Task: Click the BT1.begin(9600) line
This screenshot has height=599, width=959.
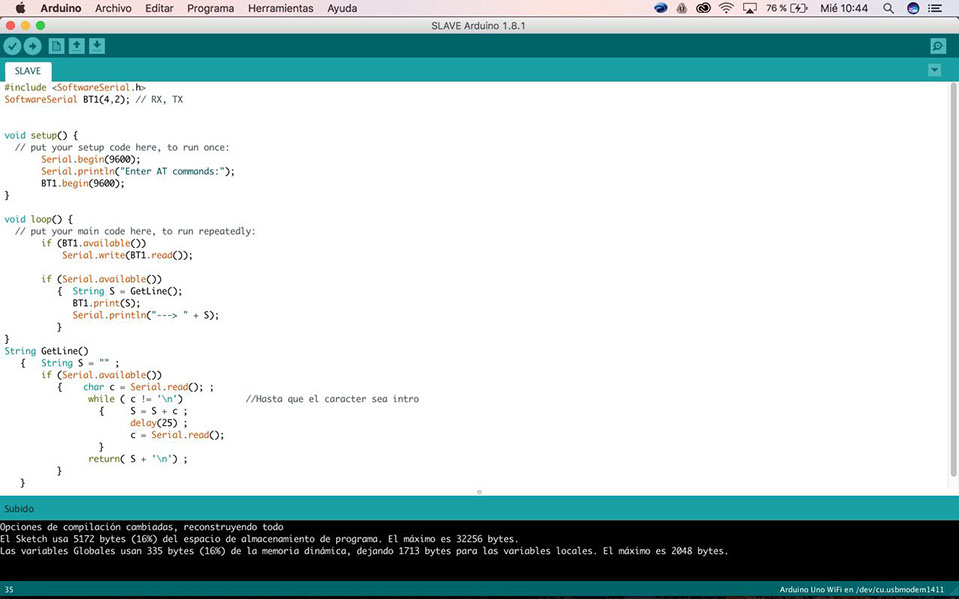Action: coord(83,183)
